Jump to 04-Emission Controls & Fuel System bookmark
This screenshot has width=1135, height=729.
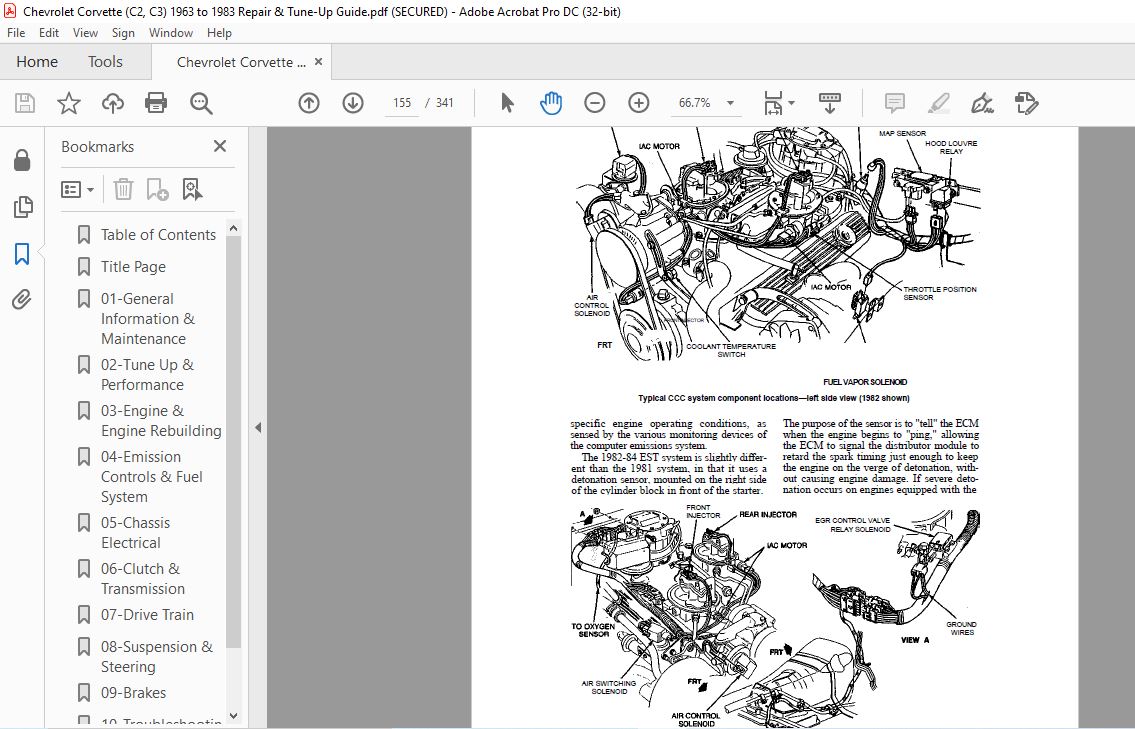tap(151, 476)
